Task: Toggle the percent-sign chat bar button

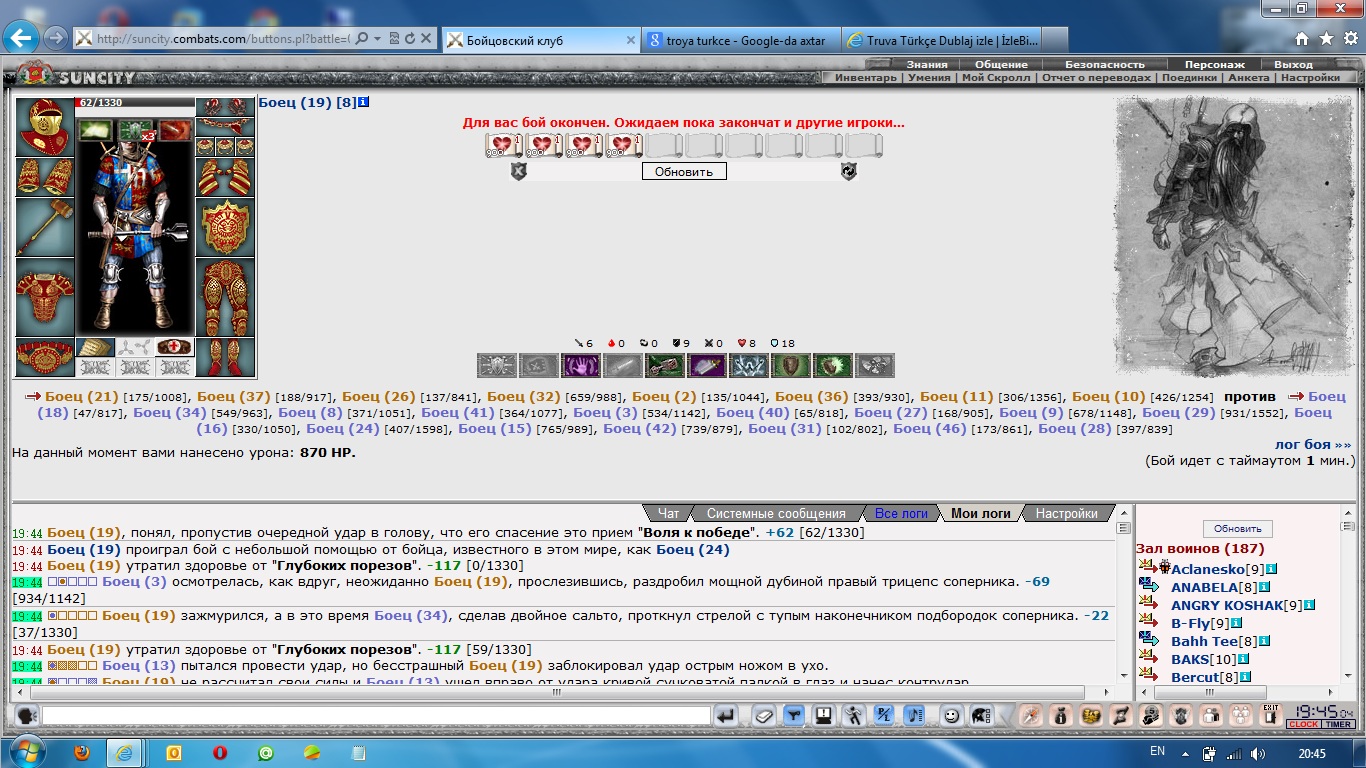Action: click(884, 715)
